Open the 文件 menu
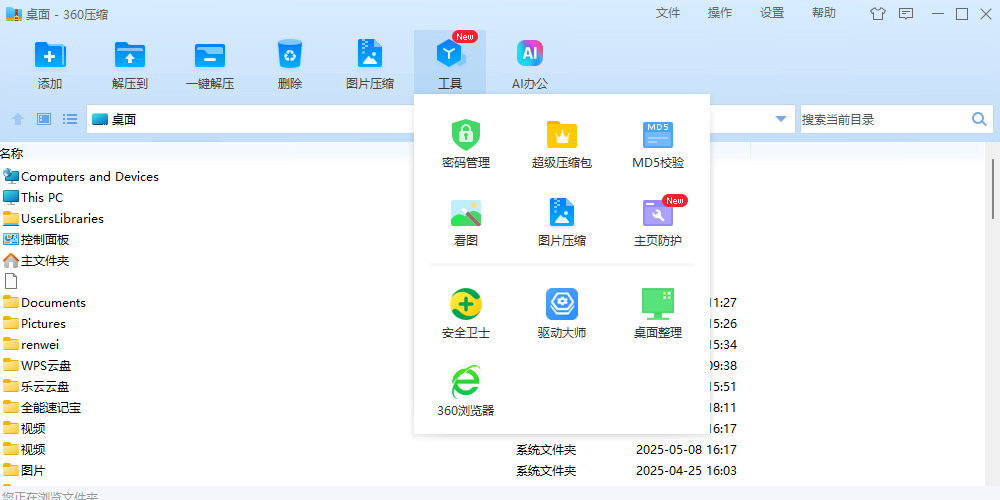The width and height of the screenshot is (1000, 500). click(668, 13)
